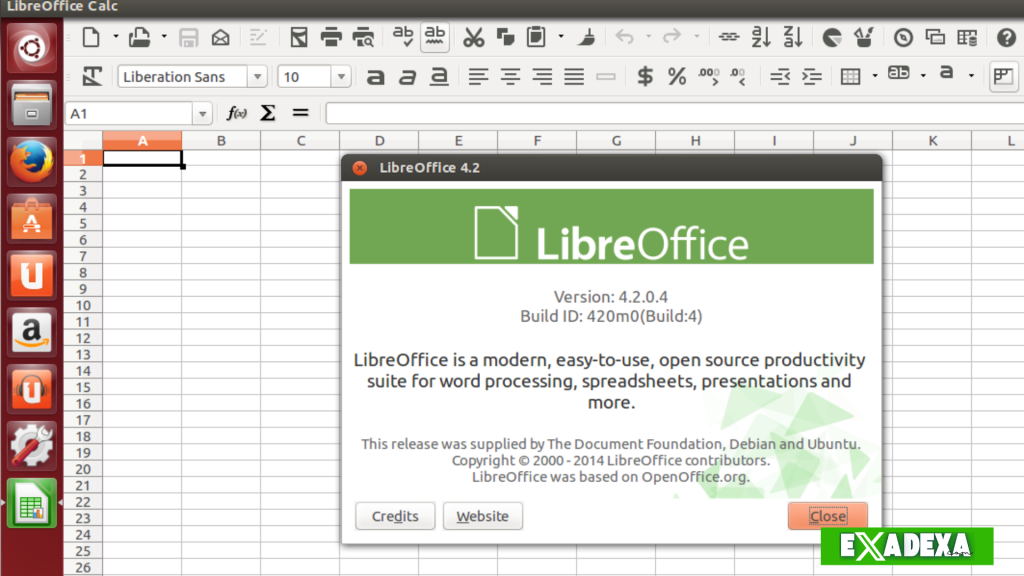The width and height of the screenshot is (1024, 576).
Task: Sort data descending
Action: tap(792, 37)
